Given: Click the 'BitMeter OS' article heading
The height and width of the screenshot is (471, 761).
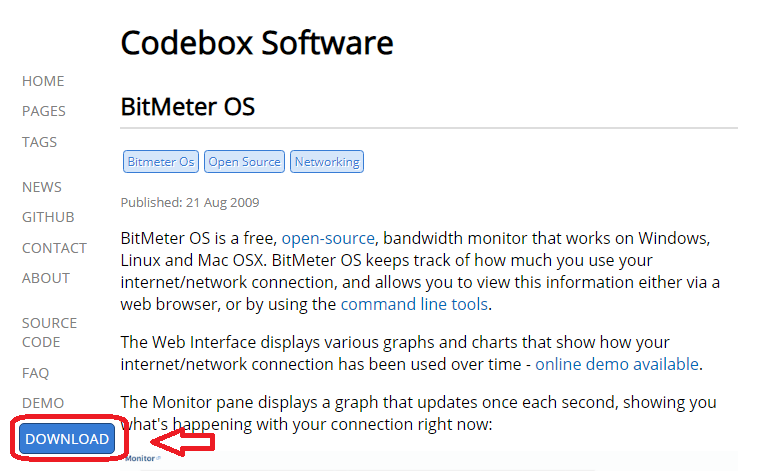Looking at the screenshot, I should (x=187, y=106).
